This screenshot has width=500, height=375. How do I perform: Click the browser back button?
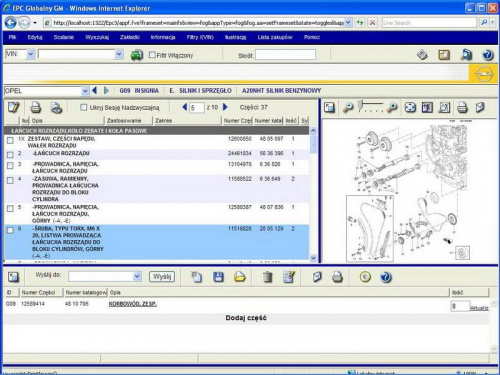click(x=11, y=23)
